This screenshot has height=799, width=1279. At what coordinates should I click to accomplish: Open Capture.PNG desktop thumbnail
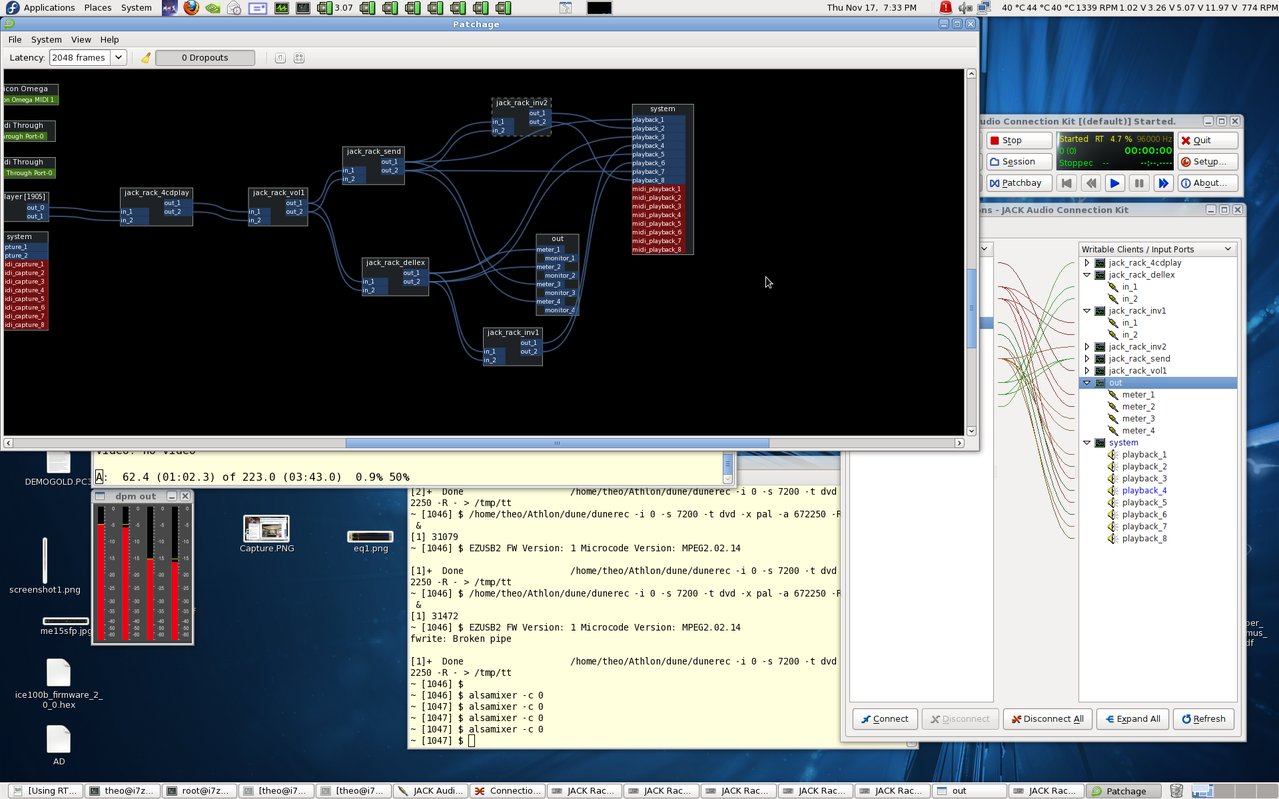[266, 528]
